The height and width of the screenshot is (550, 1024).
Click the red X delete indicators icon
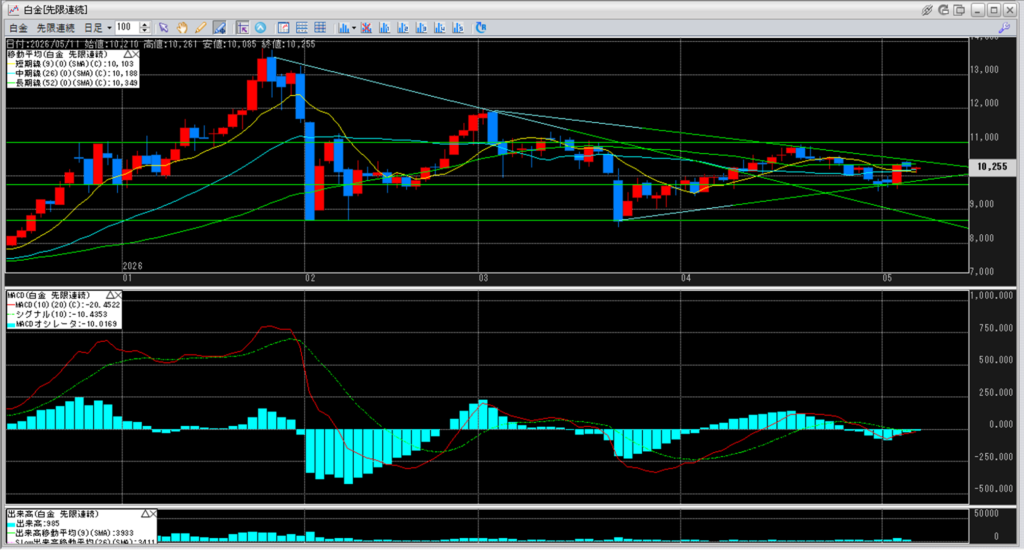point(366,27)
